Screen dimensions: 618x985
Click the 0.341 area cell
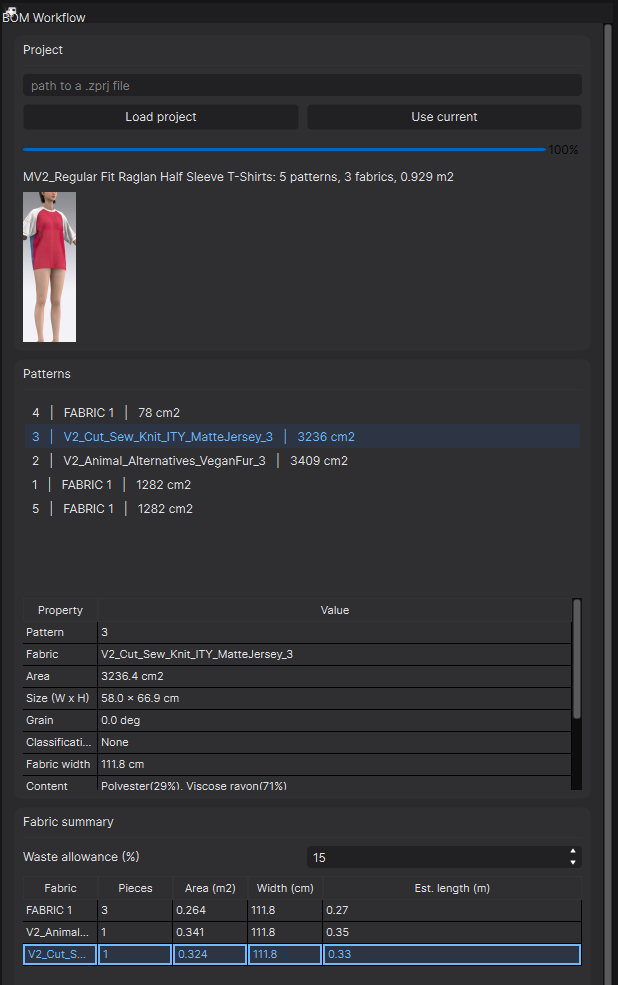pos(210,932)
